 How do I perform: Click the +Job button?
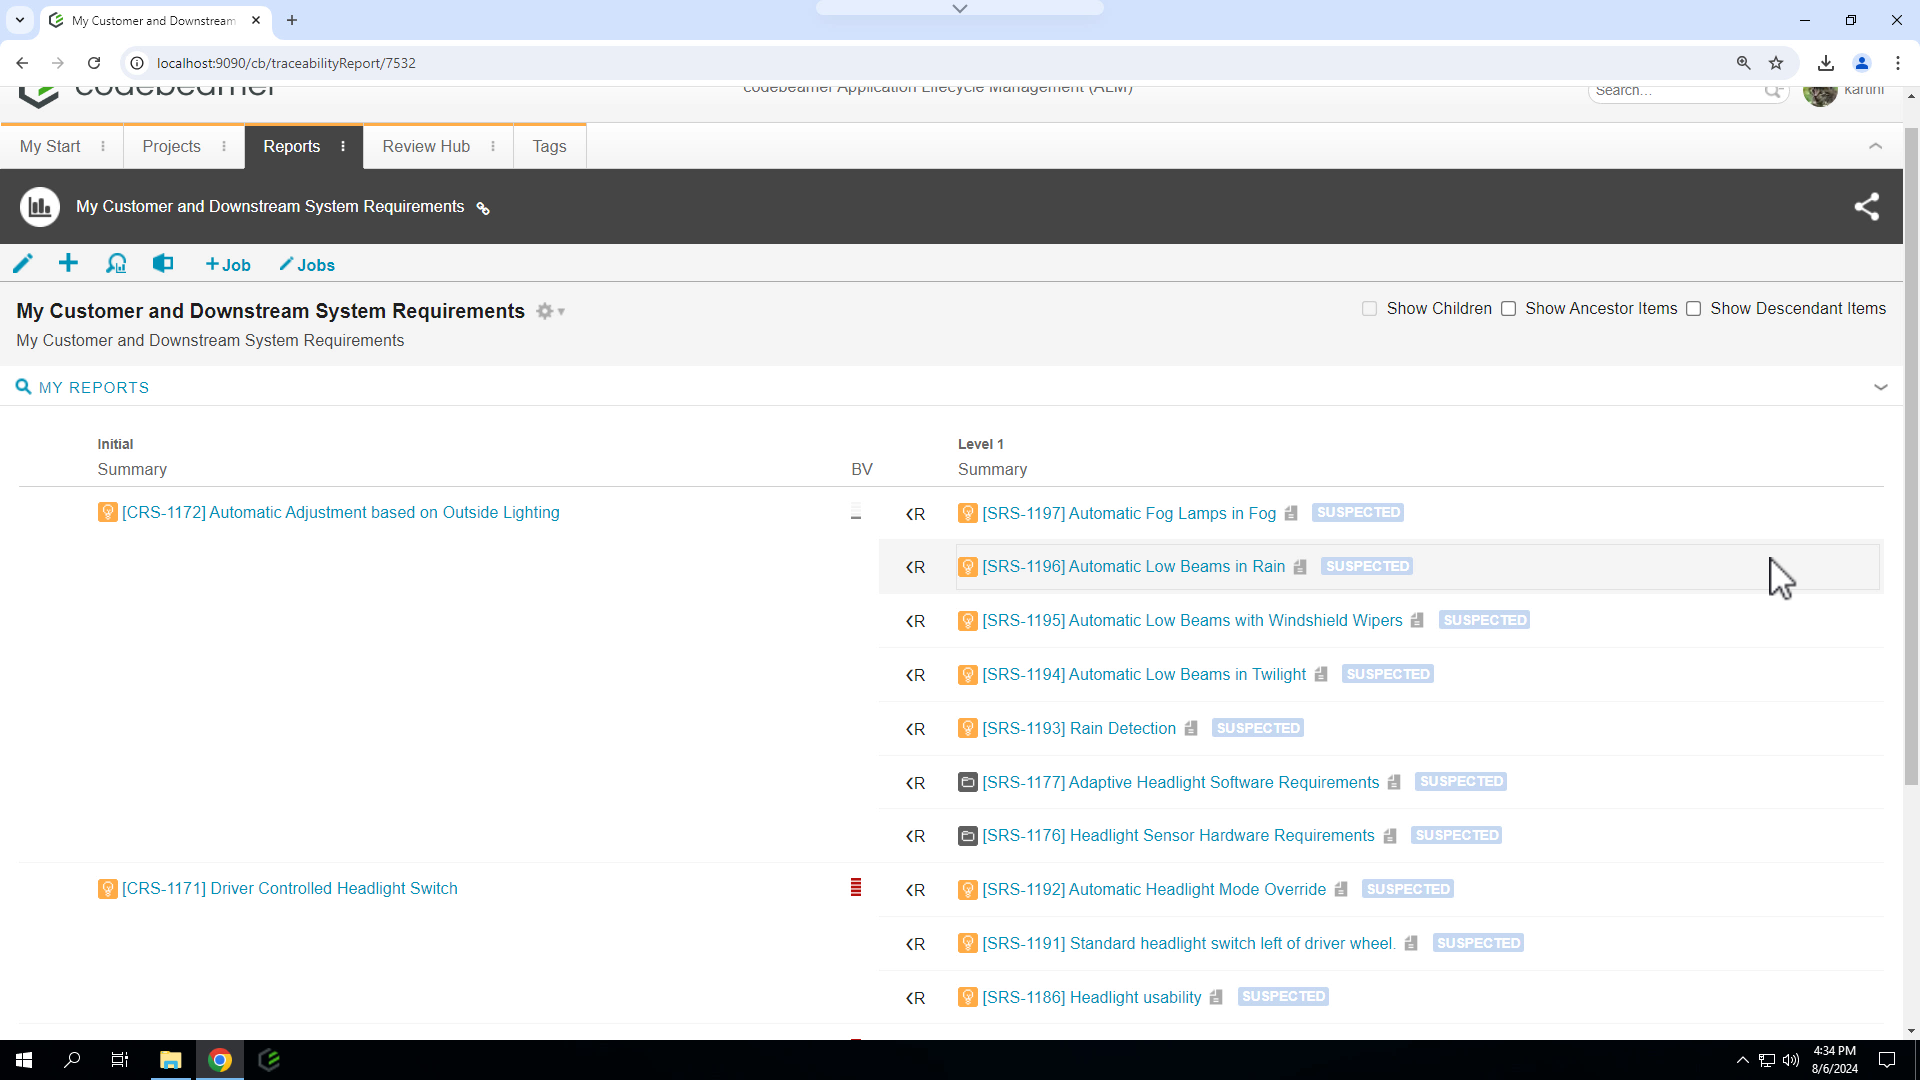pyautogui.click(x=228, y=265)
